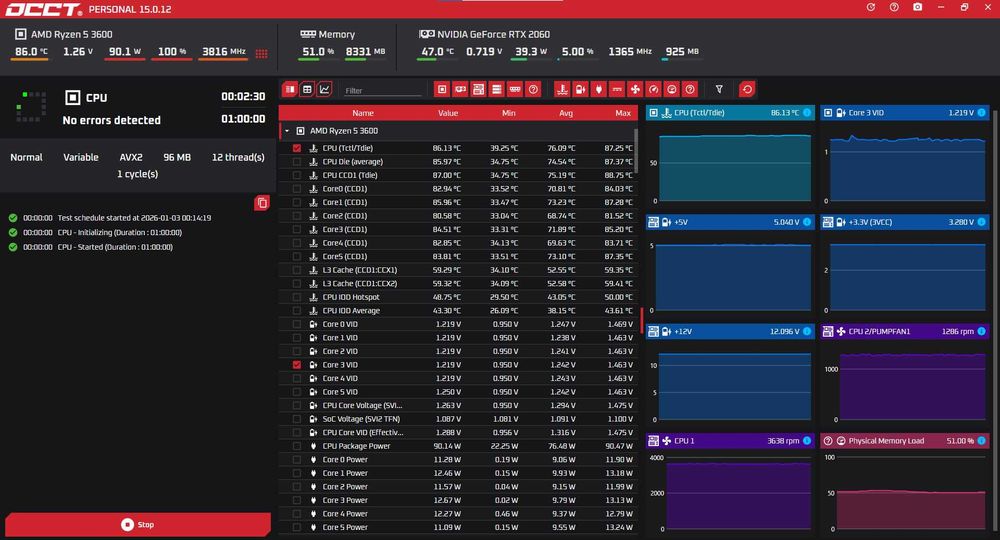Check the Core0 (CCD1) checkbox

[x=297, y=189]
